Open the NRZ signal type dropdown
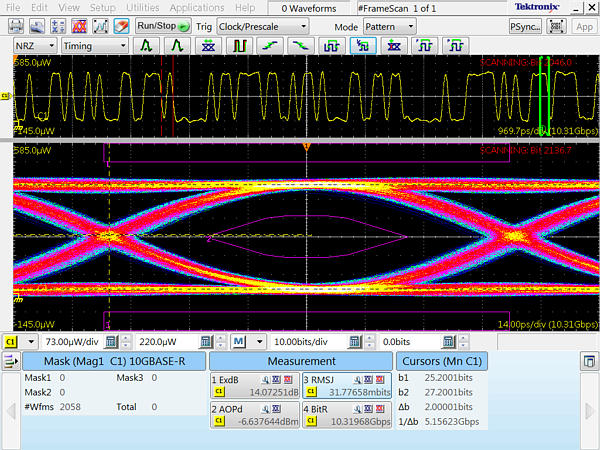Screen dimensions: 600x450 pyautogui.click(x=35, y=46)
